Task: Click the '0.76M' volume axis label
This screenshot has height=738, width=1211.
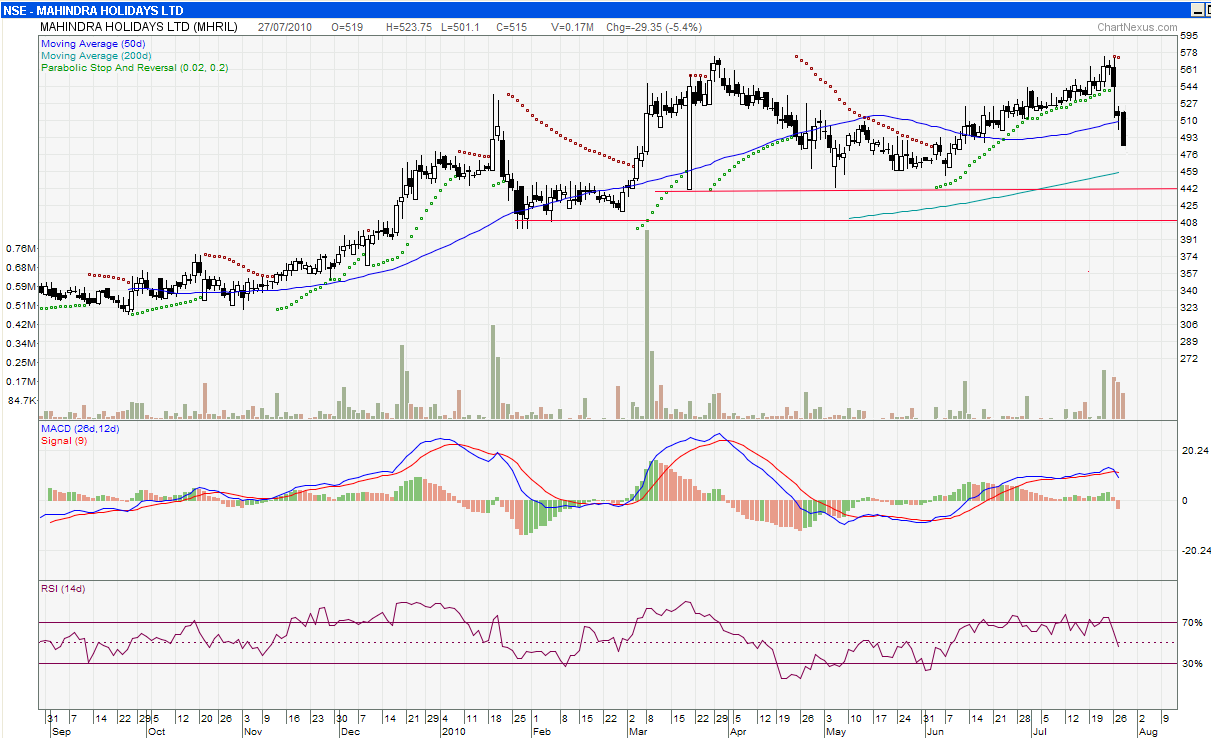Action: click(x=21, y=248)
